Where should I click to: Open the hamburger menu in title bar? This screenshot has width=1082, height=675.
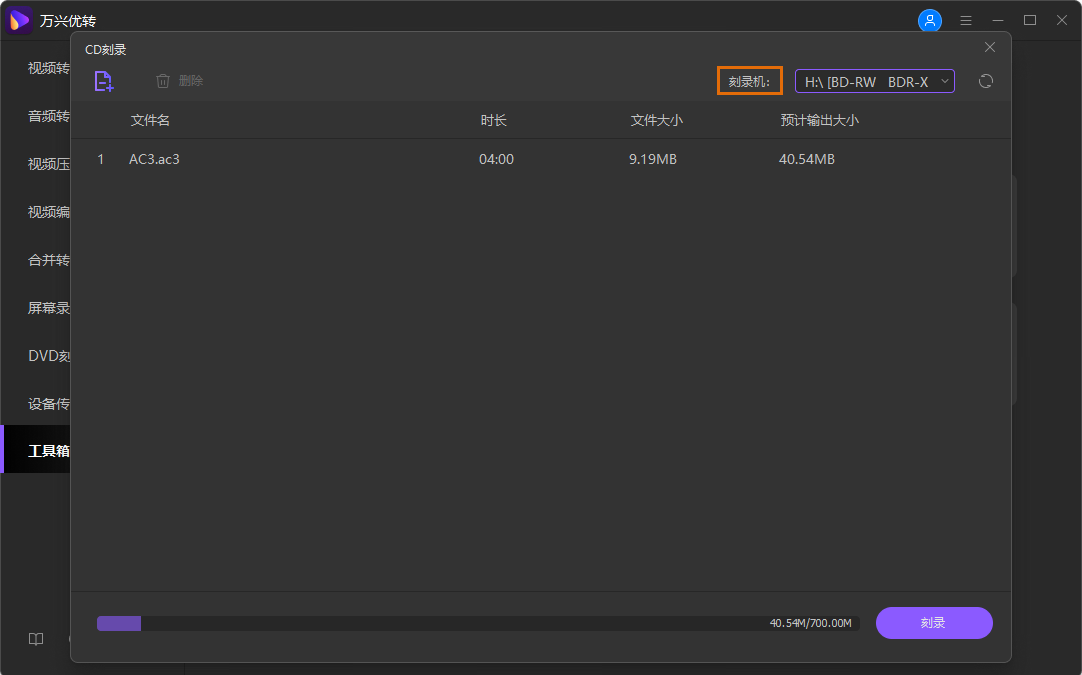[x=966, y=21]
